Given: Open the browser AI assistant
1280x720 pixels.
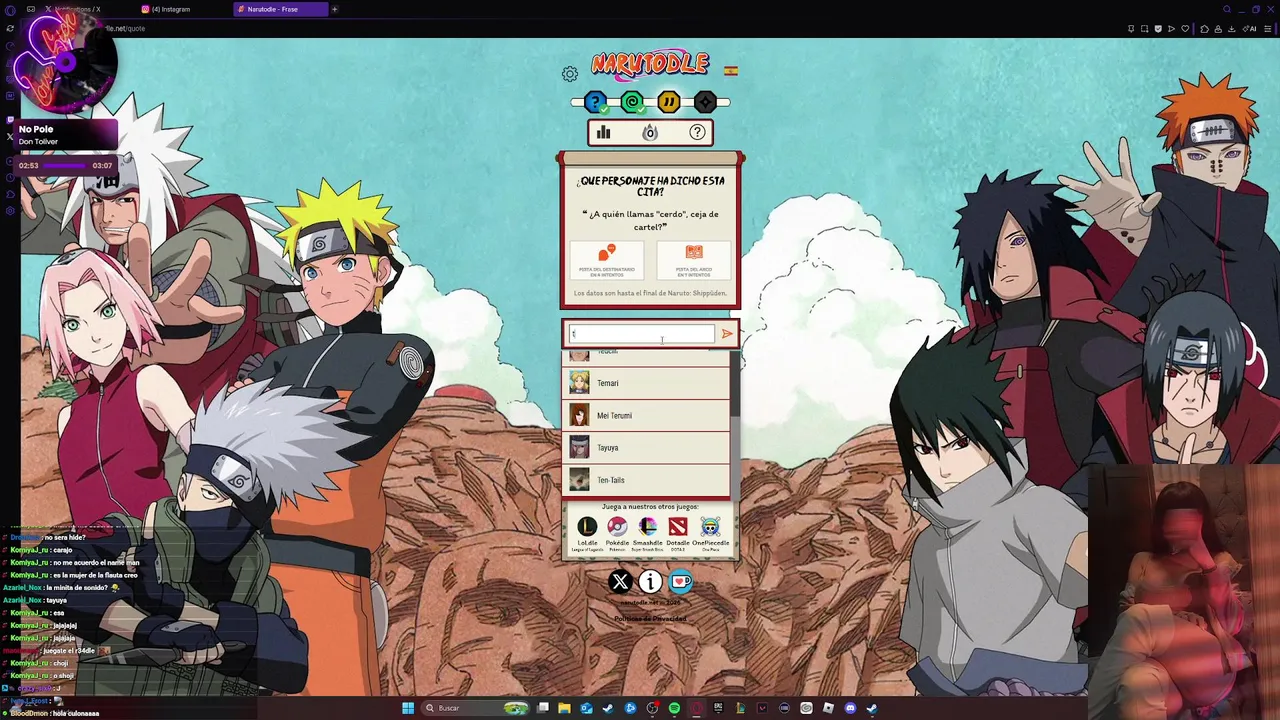Looking at the screenshot, I should (x=1249, y=29).
